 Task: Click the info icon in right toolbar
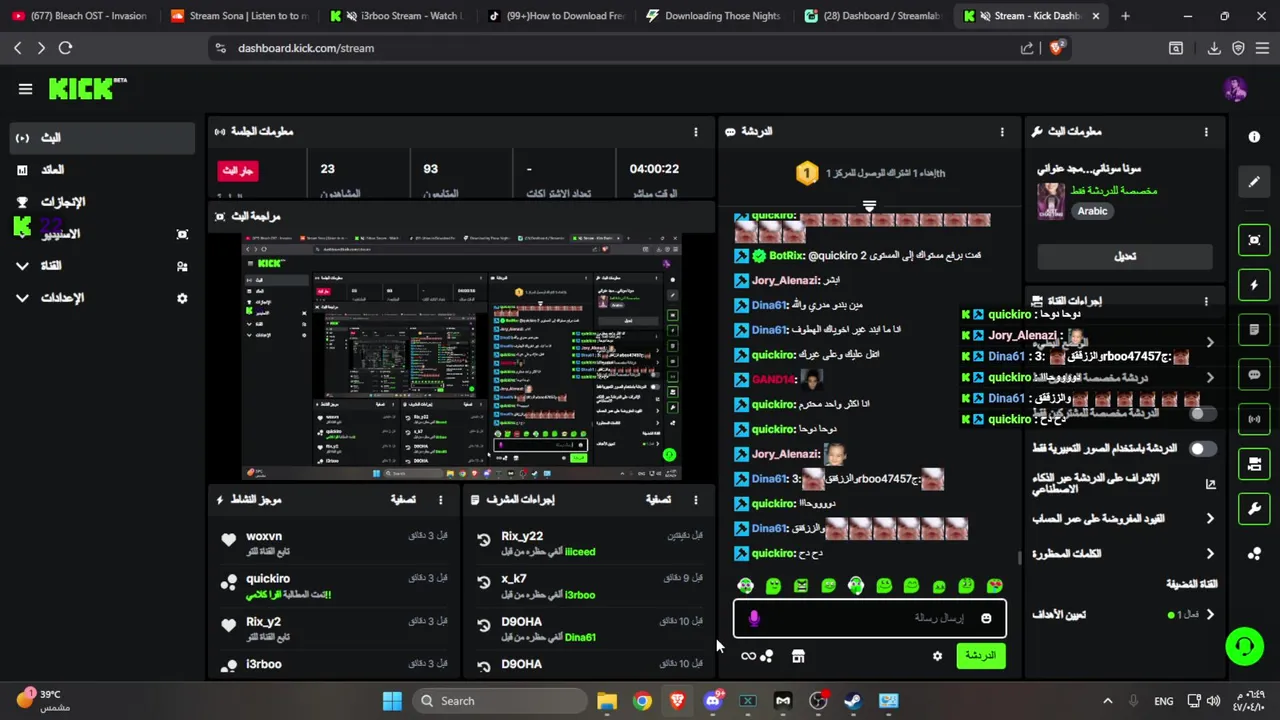1254,137
